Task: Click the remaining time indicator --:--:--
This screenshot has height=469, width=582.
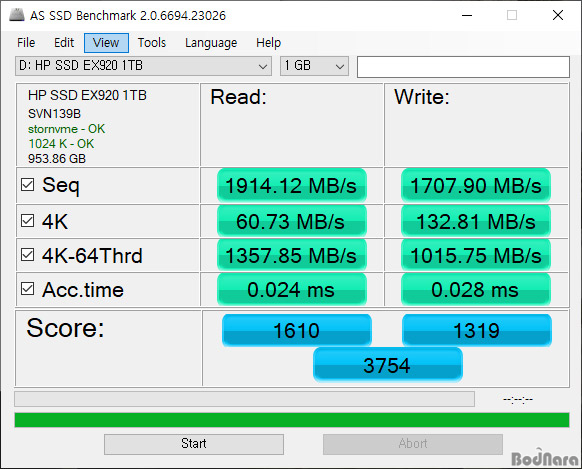Action: [518, 399]
